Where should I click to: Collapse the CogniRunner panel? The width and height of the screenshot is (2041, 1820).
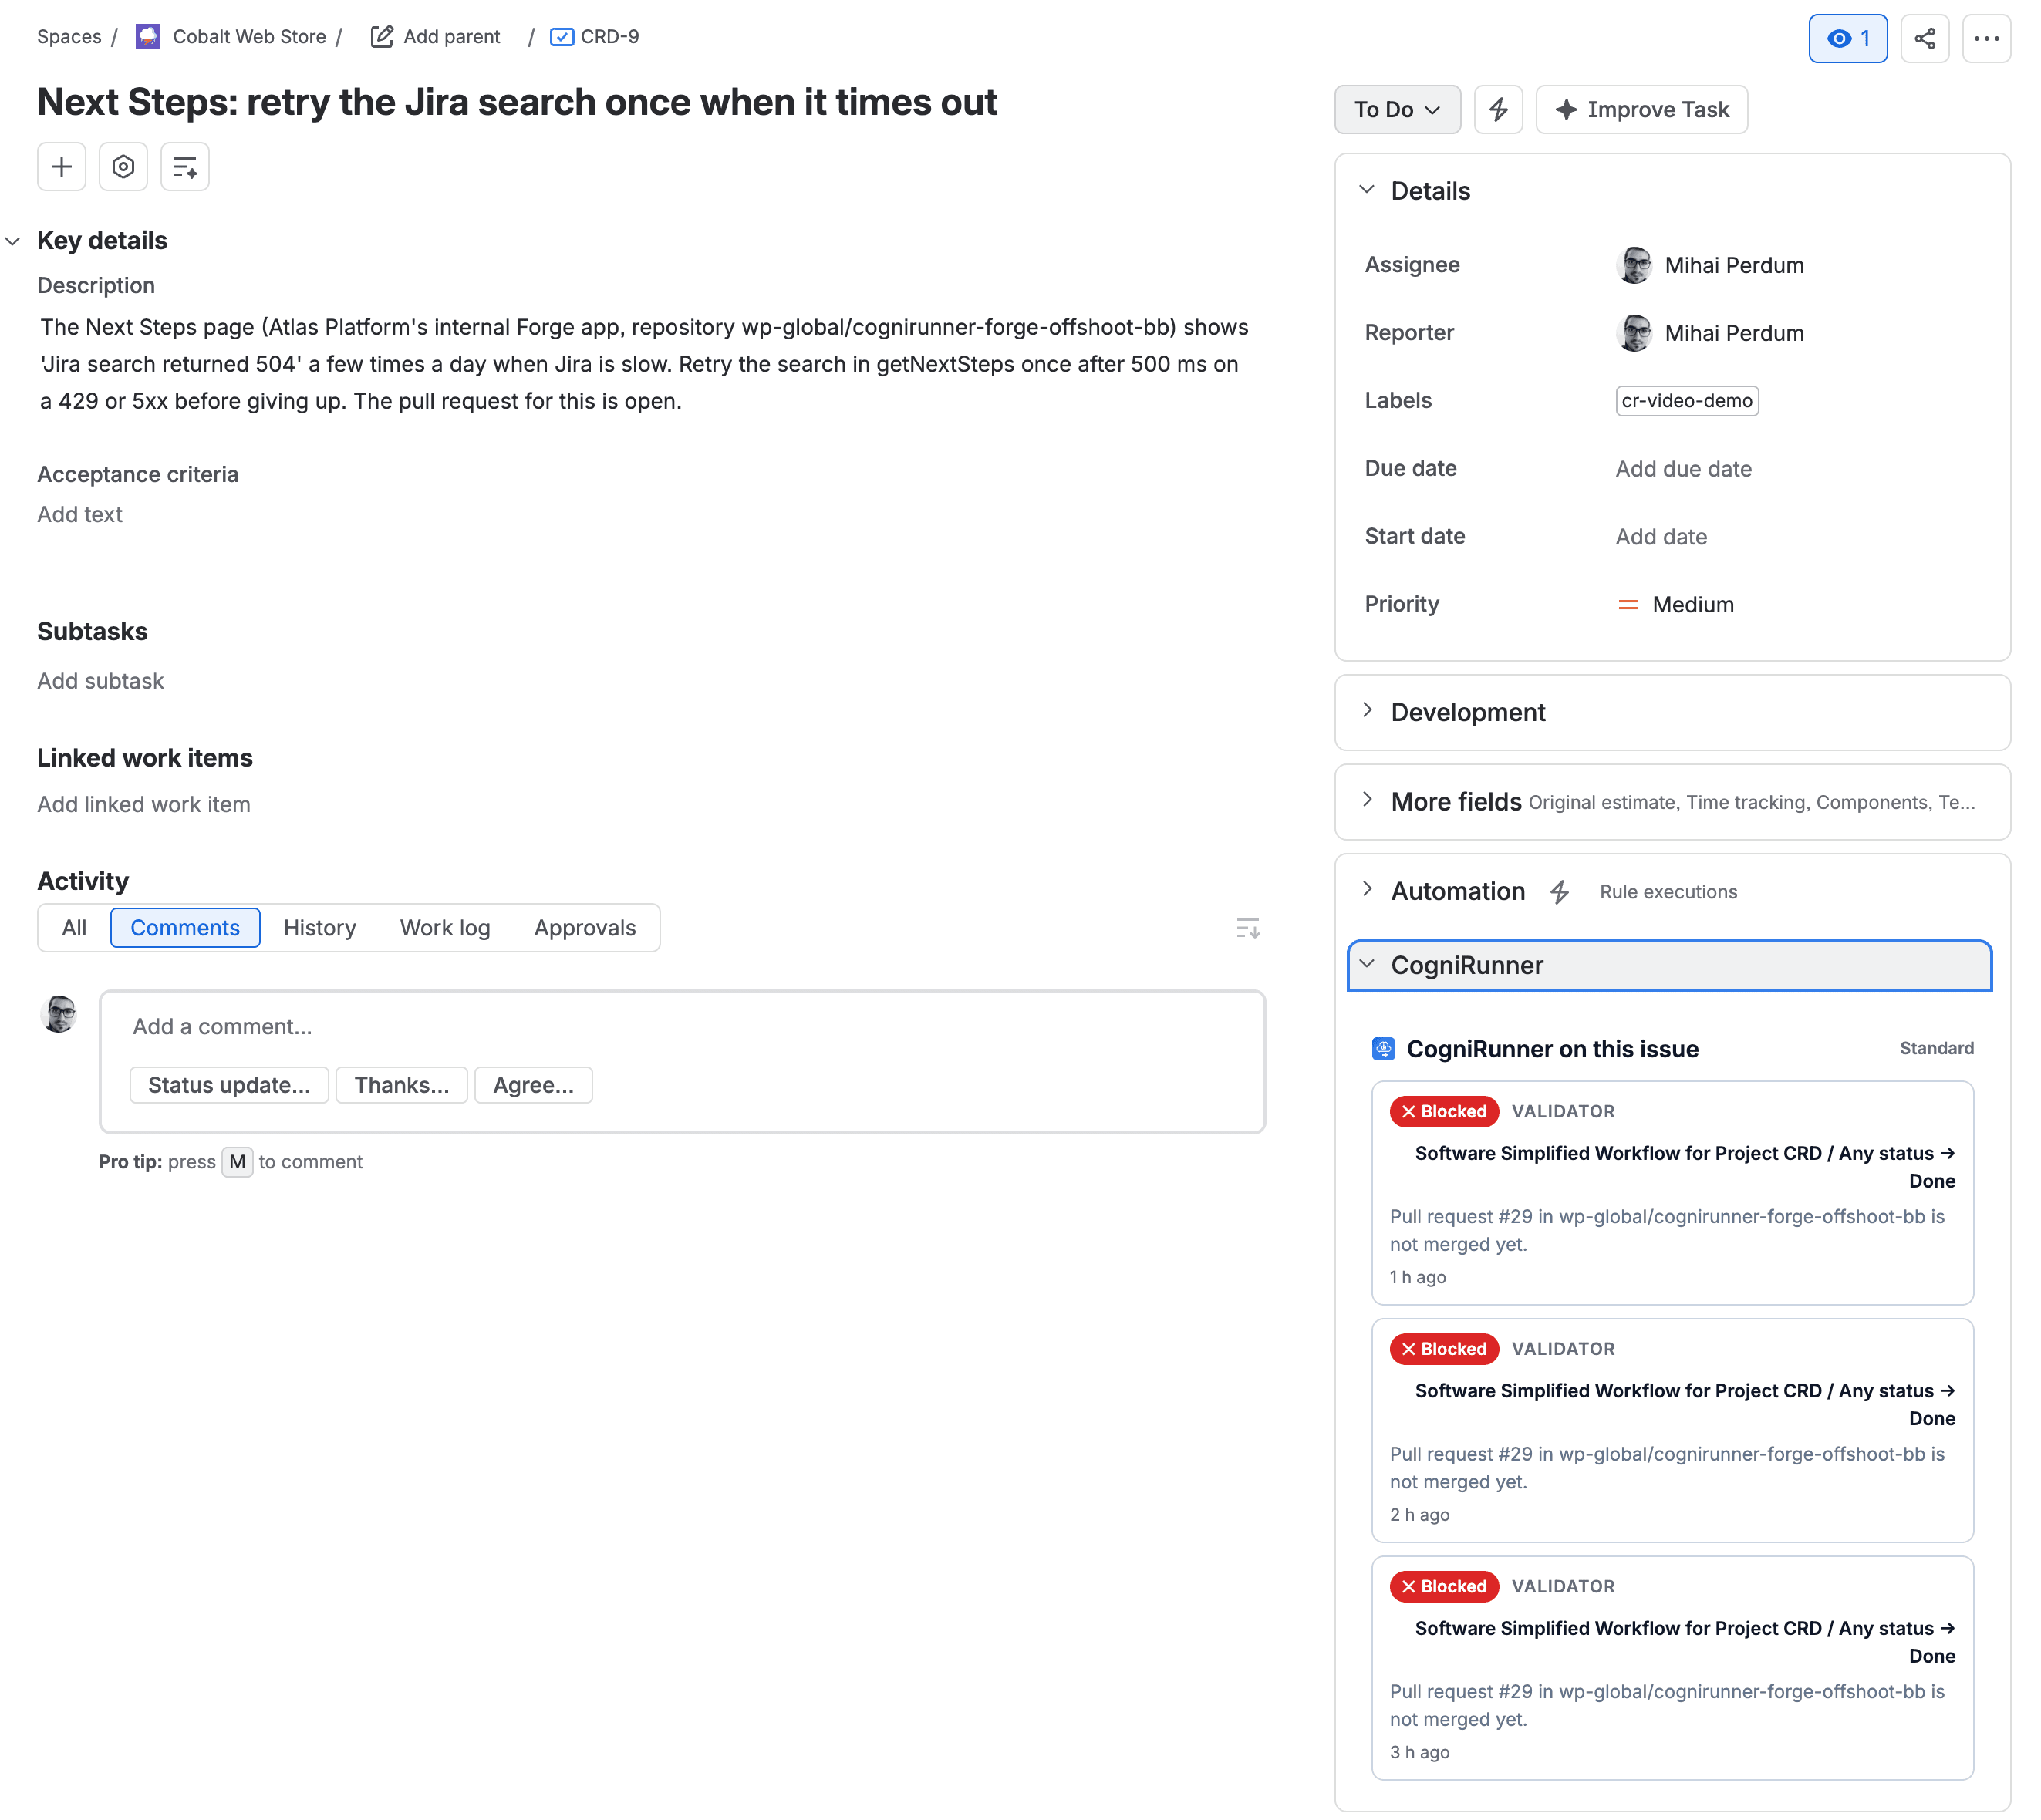[1367, 964]
